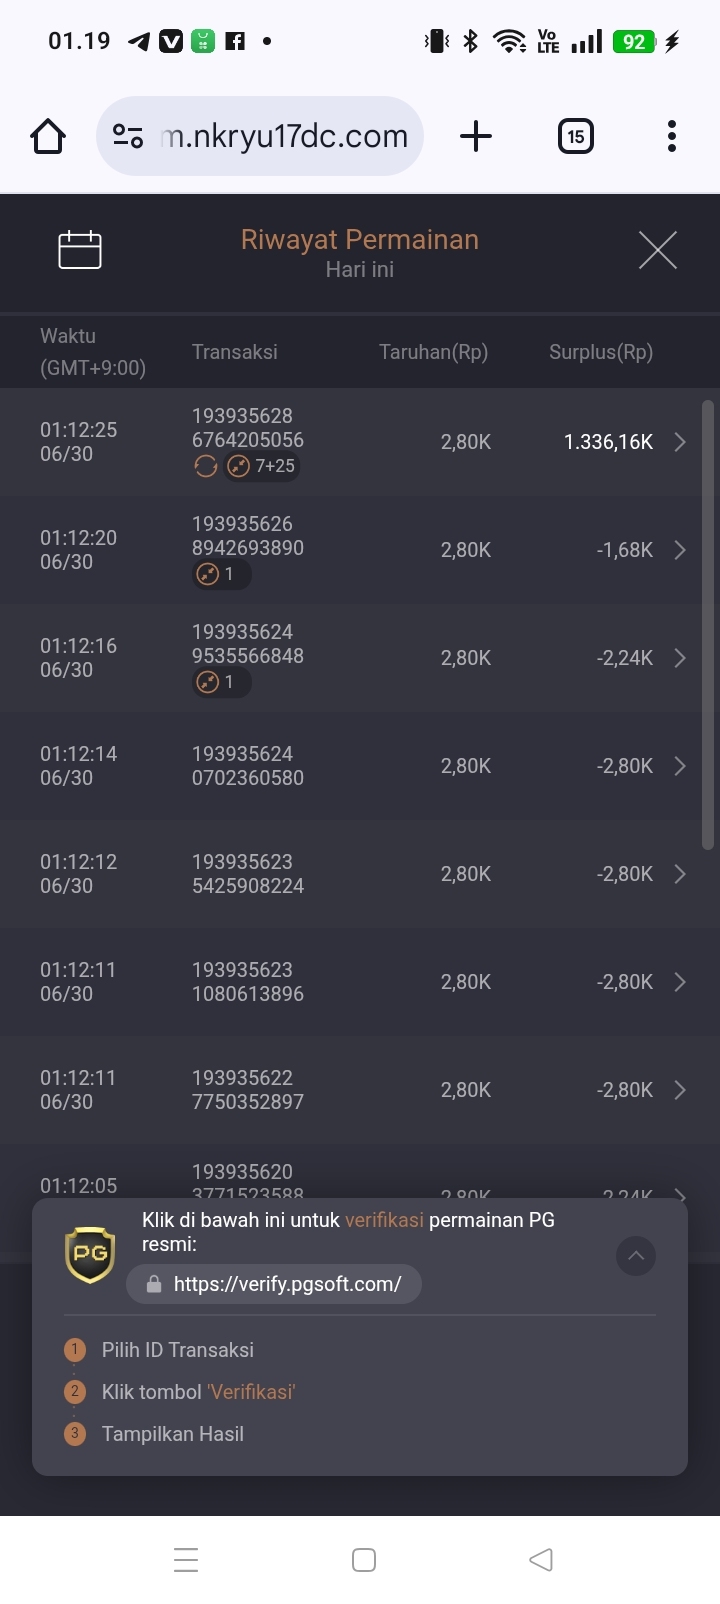Click the PG shield logo
The height and width of the screenshot is (1604, 720).
pos(90,1254)
